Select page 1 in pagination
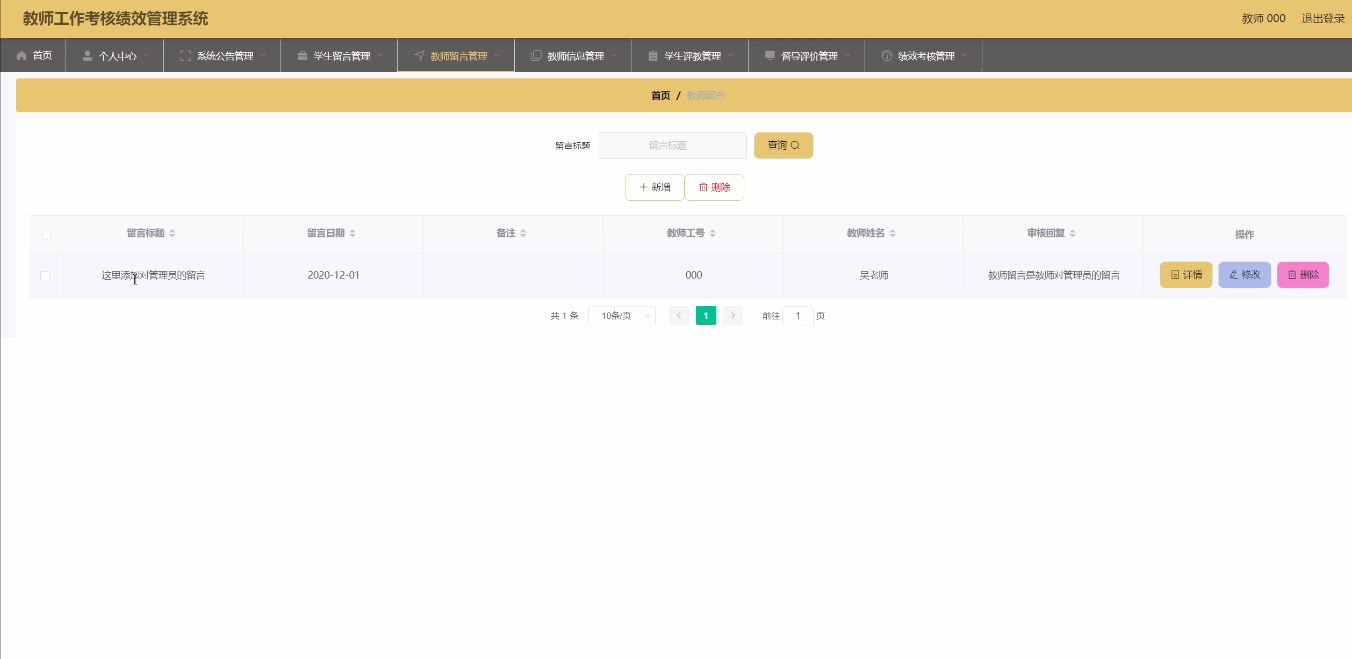The height and width of the screenshot is (659, 1352). coord(706,316)
